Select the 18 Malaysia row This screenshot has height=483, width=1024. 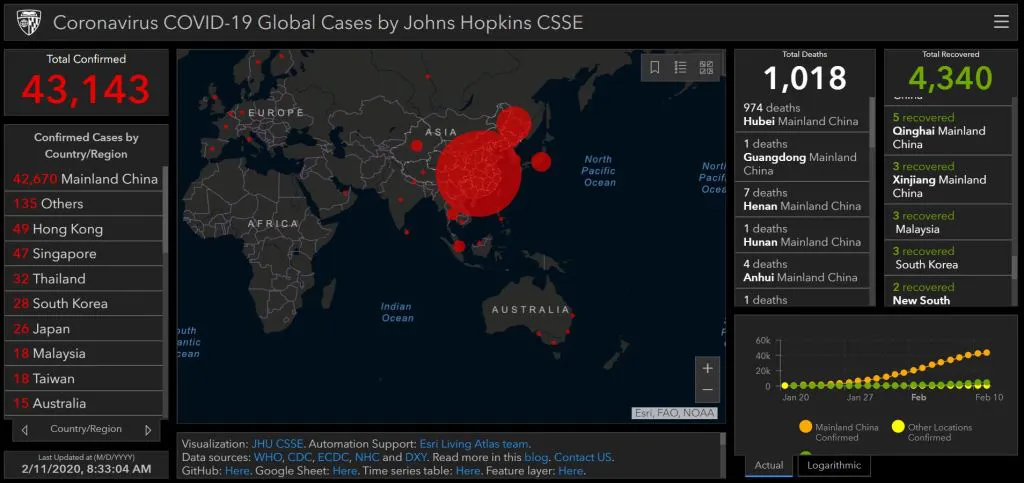[84, 354]
